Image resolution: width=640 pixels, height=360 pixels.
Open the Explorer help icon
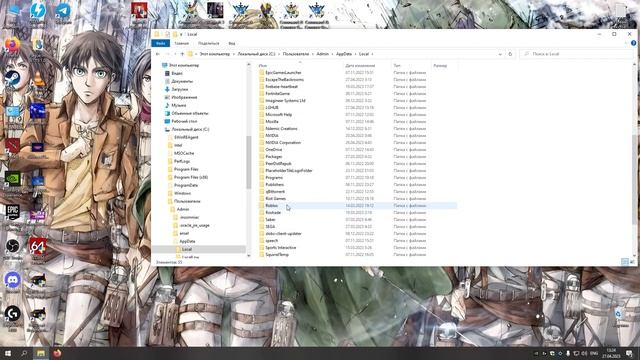[633, 43]
